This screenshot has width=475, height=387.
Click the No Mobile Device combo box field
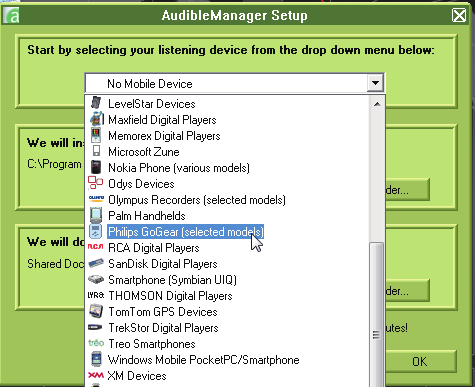point(235,83)
